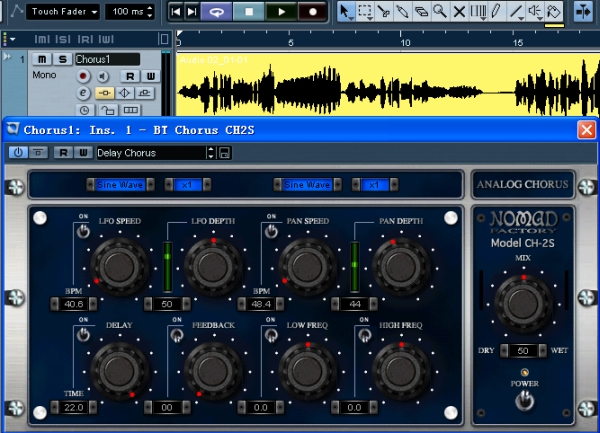Toggle monitor speaker on Chorus1 track

pyautogui.click(x=102, y=77)
